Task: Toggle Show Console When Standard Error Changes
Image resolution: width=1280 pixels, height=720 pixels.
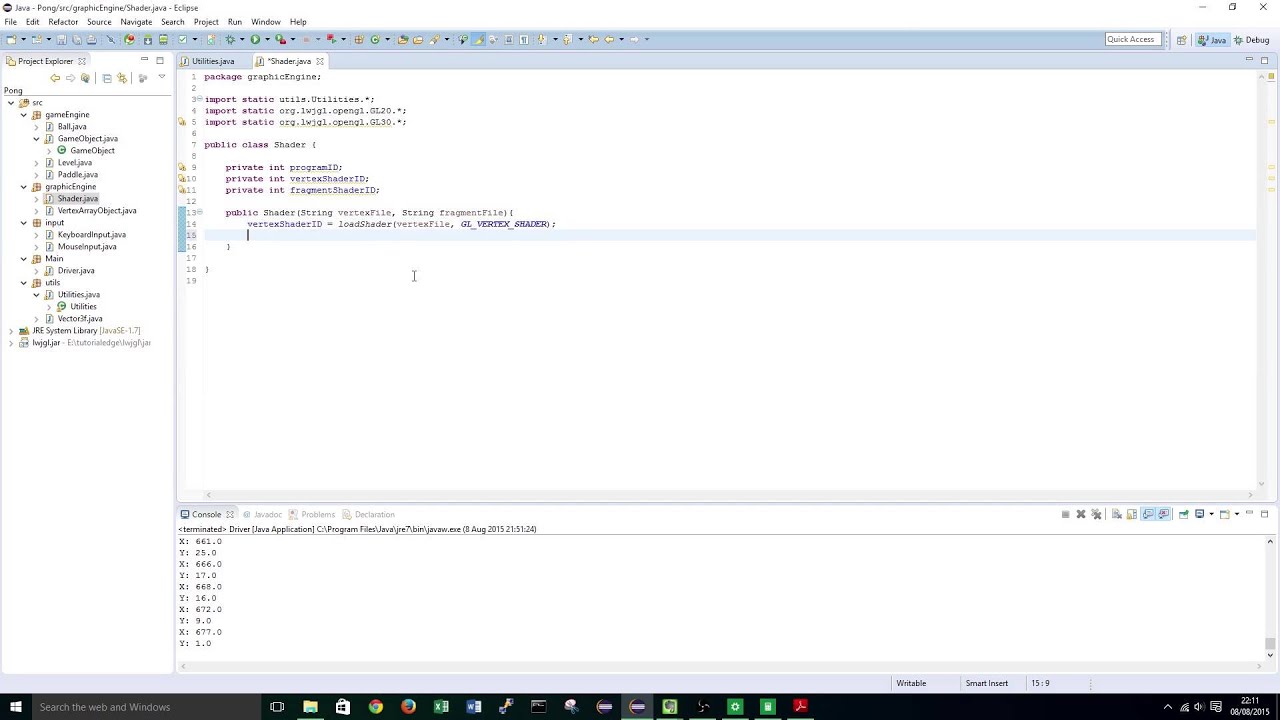Action: (1164, 514)
